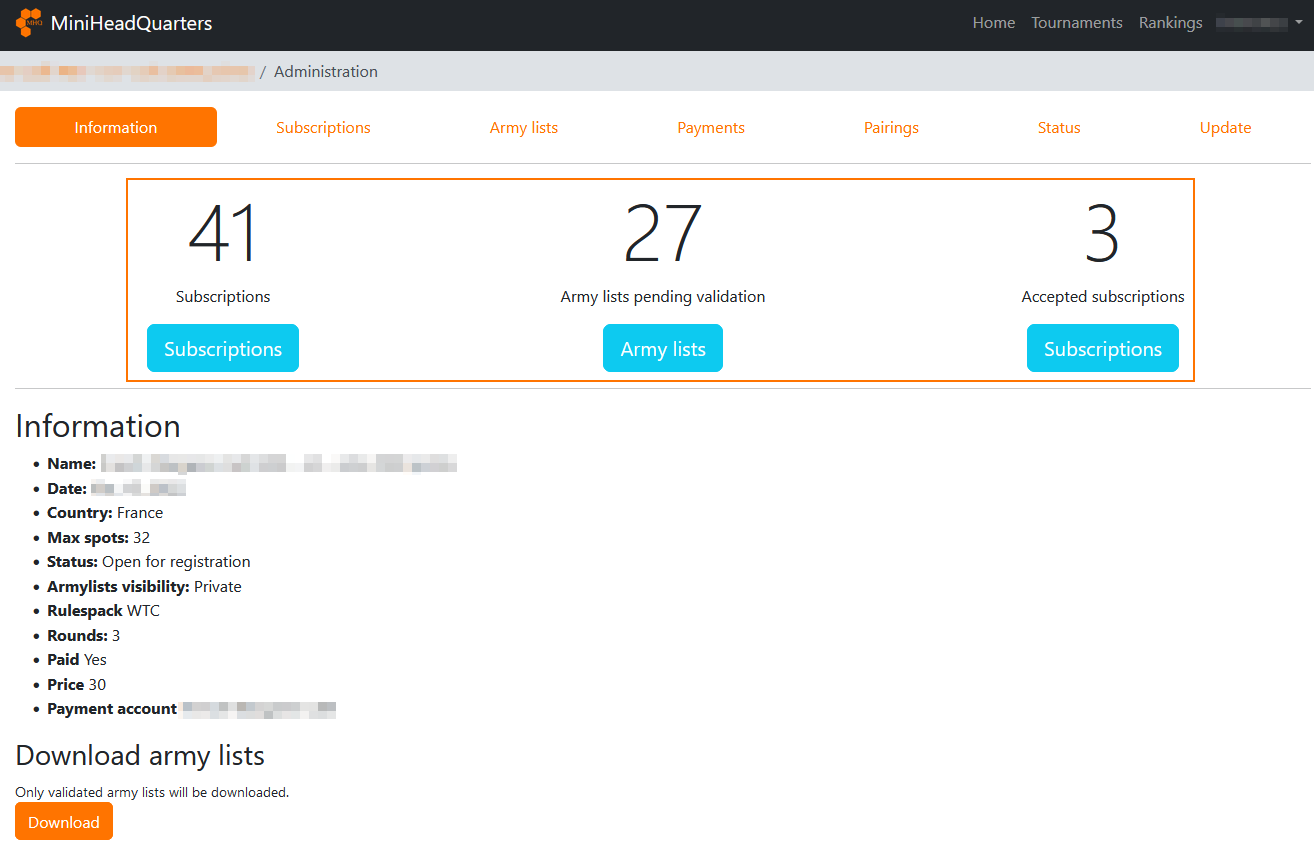Click the orange Download button
This screenshot has height=850, width=1314.
tap(64, 822)
